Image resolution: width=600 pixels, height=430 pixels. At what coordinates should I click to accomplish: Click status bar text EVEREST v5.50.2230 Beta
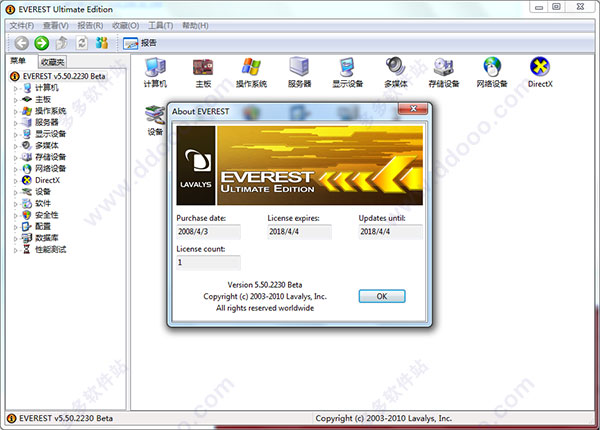[66, 418]
